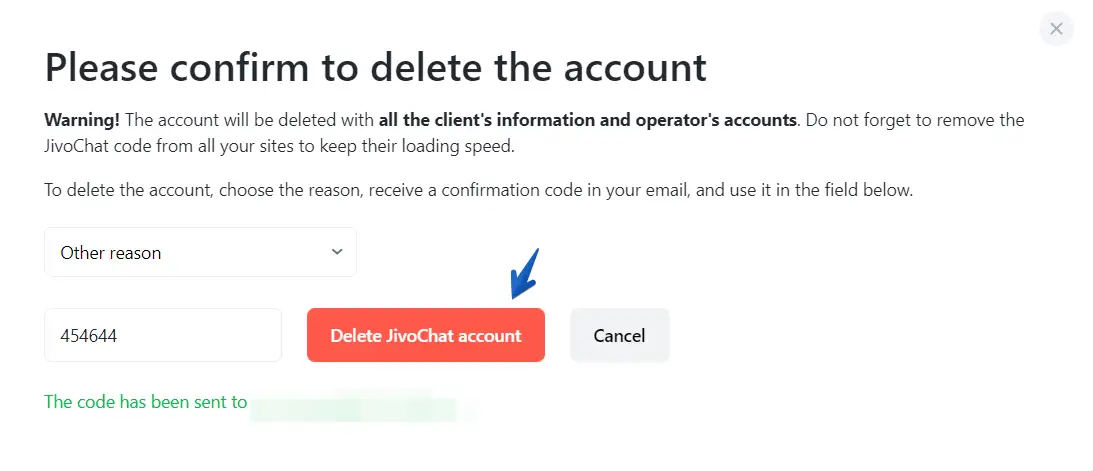Image resolution: width=1093 pixels, height=471 pixels.
Task: Click the 'Other reason' text inside the selector
Action: coord(110,253)
